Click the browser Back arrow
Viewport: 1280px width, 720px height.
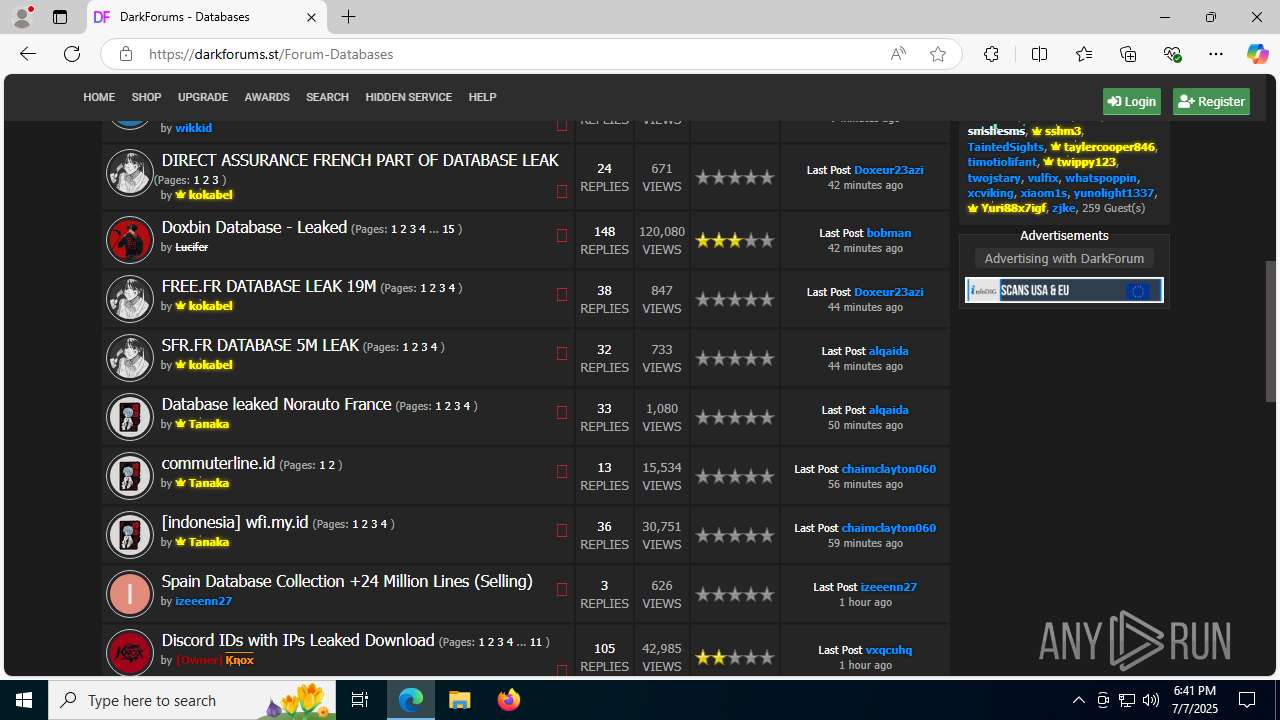coord(28,54)
